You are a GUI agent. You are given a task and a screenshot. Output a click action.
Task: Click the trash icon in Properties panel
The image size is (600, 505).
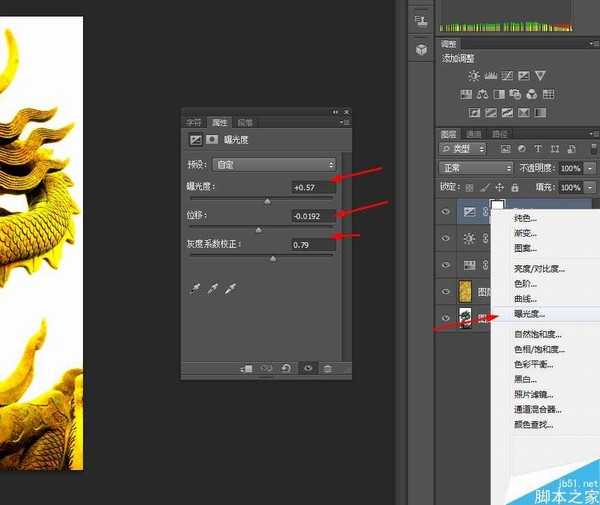[x=327, y=368]
